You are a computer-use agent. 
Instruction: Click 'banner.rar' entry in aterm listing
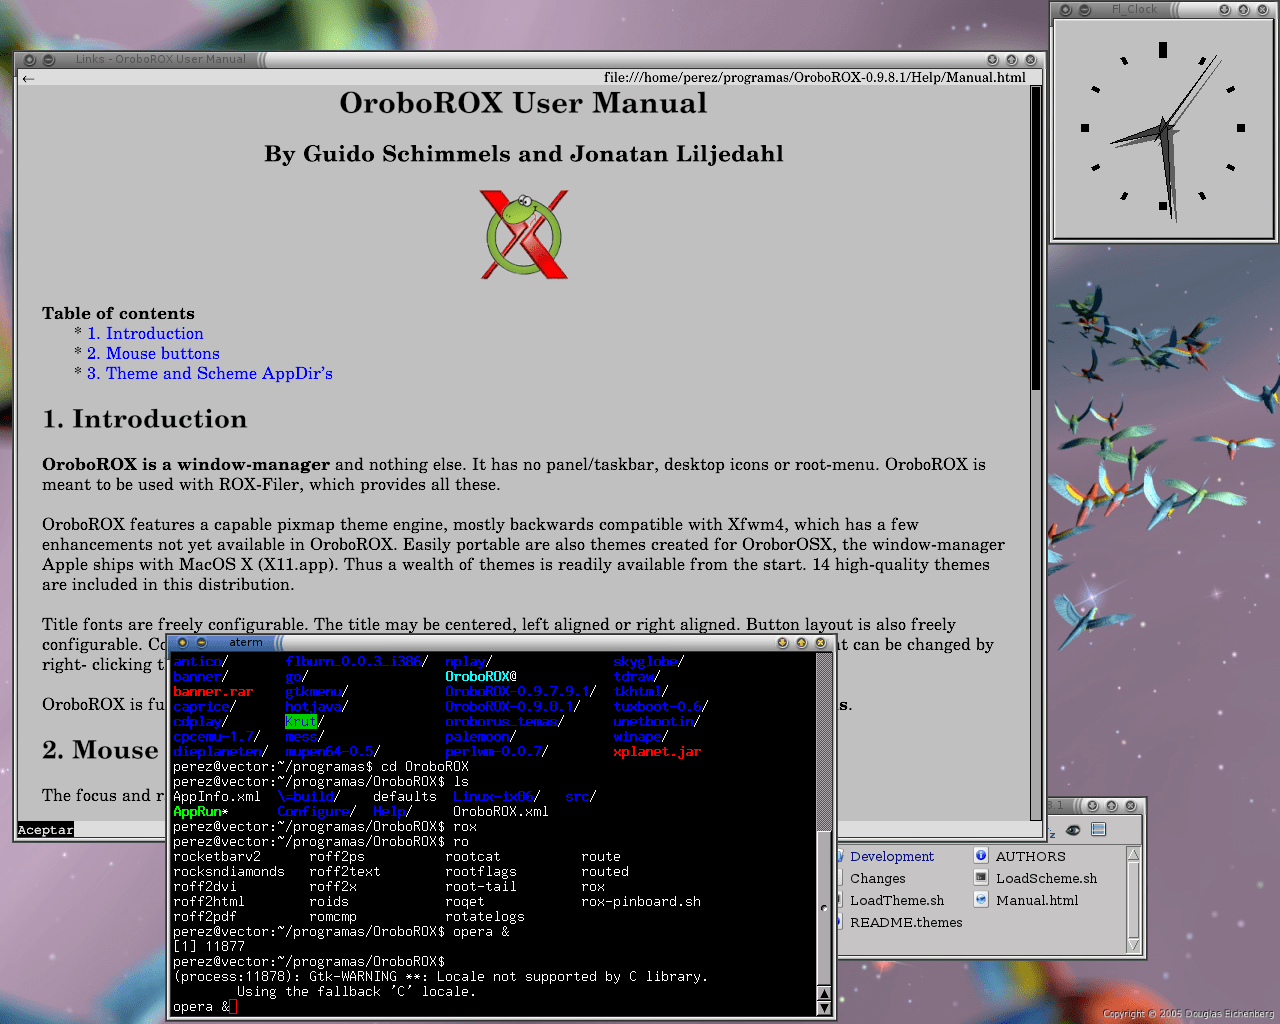pos(213,692)
